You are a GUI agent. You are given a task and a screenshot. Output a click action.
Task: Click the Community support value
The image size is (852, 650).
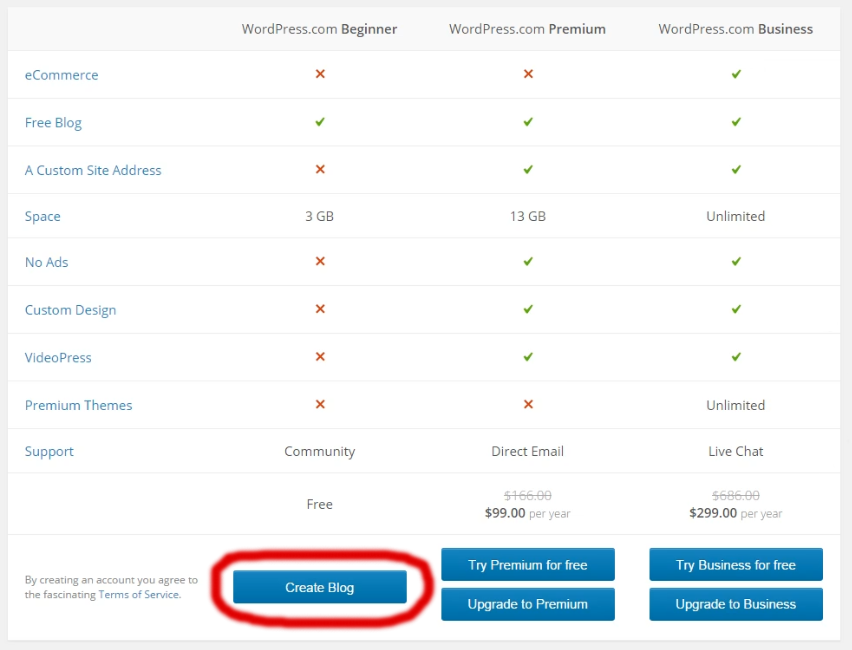(320, 452)
